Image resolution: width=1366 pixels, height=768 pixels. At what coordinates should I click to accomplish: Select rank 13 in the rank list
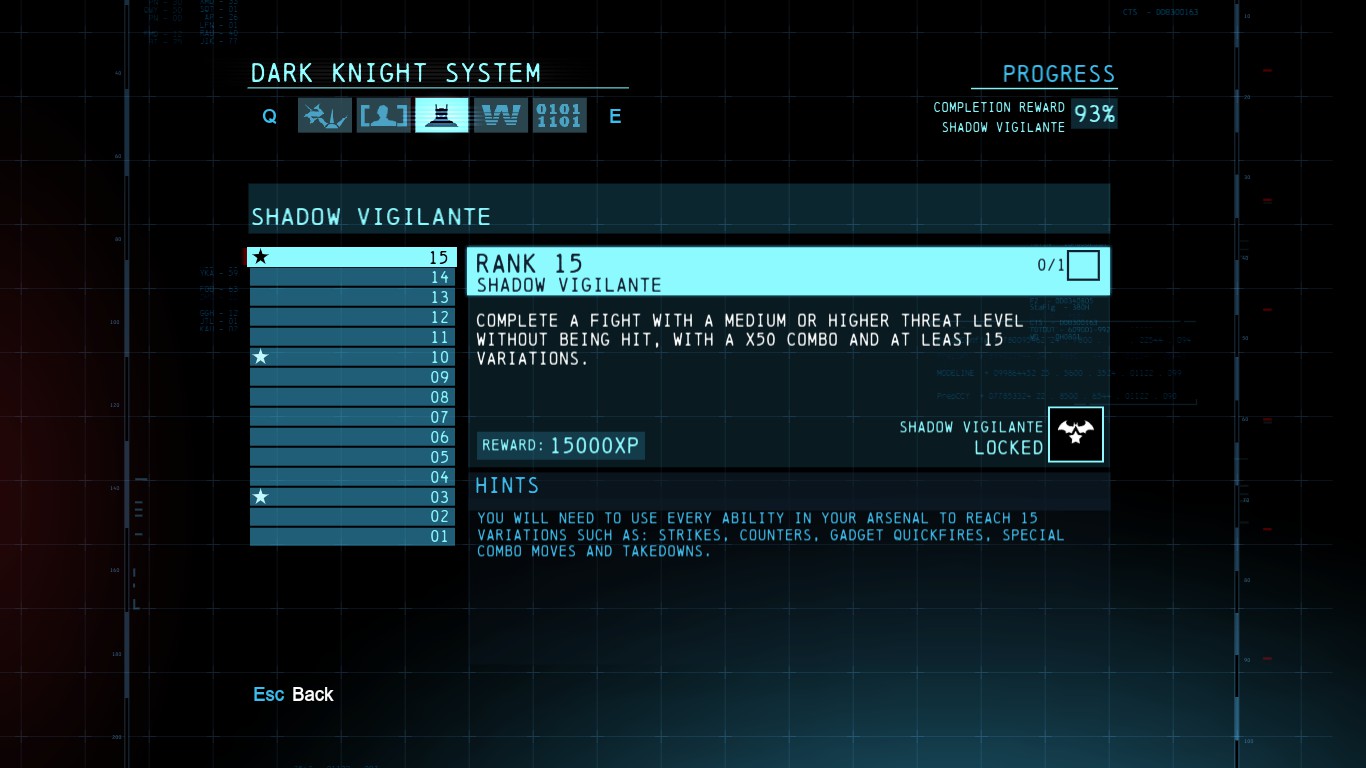tap(352, 297)
